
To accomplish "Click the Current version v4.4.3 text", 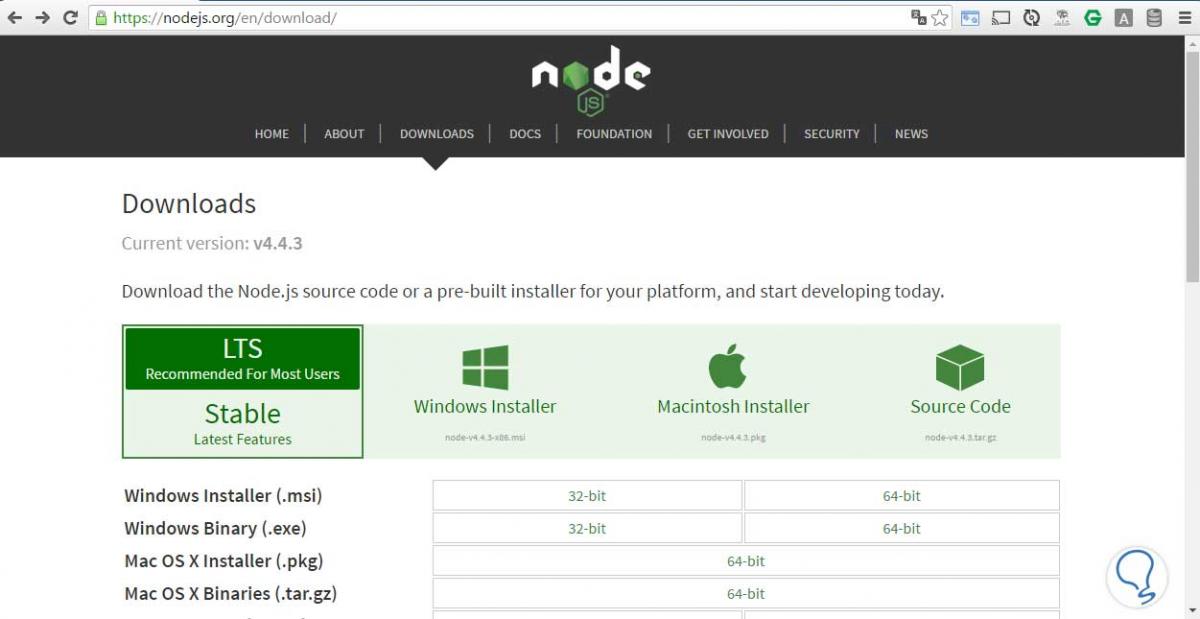I will pos(212,243).
